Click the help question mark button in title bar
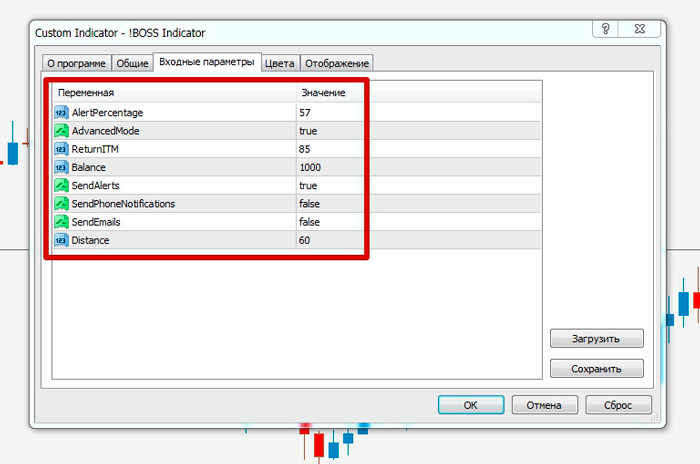The width and height of the screenshot is (700, 464). tap(606, 30)
